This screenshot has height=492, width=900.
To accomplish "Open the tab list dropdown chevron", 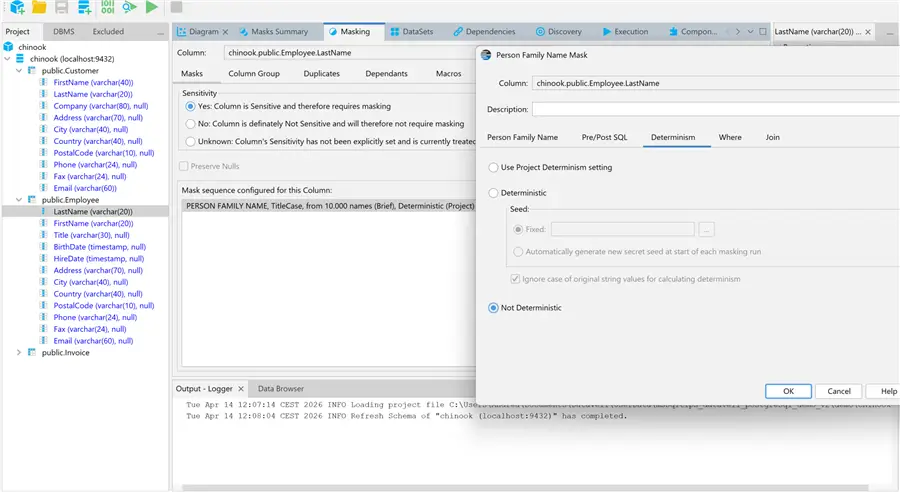I will 750,32.
